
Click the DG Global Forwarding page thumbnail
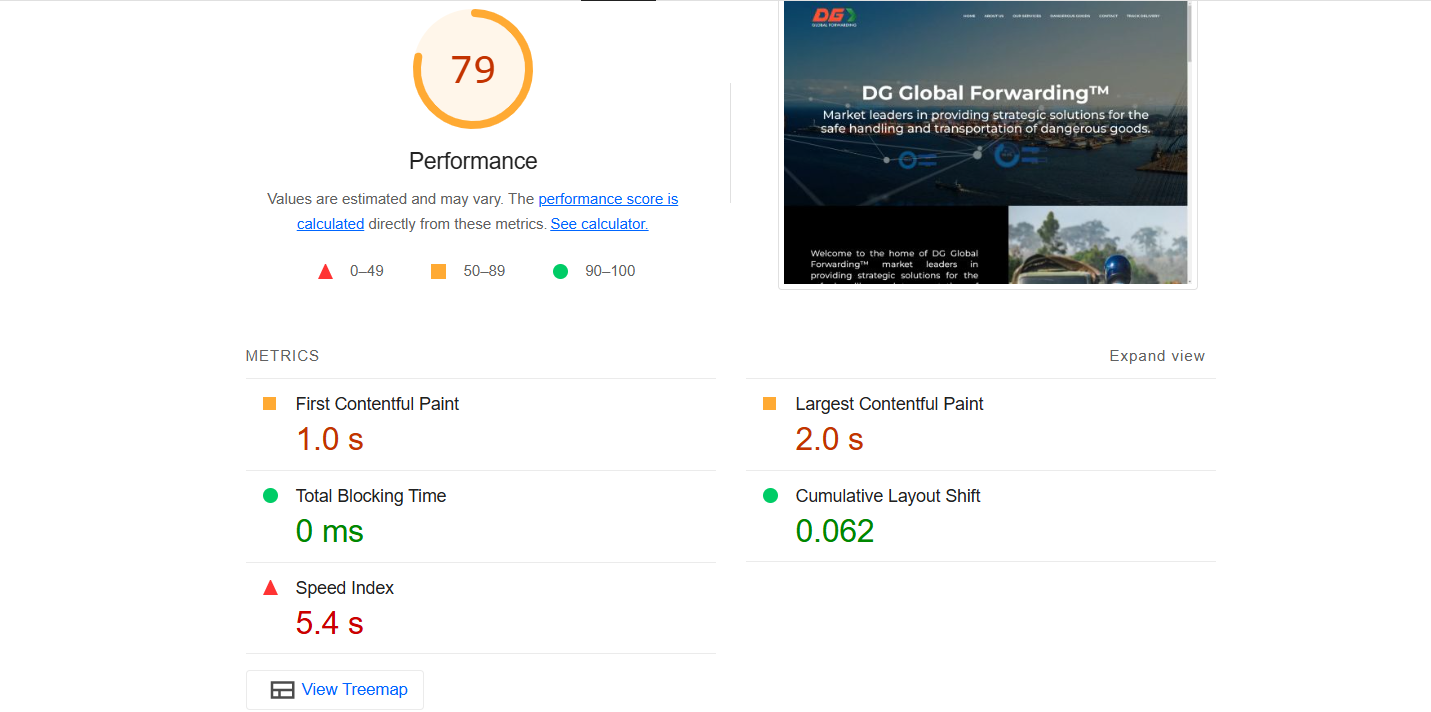click(x=986, y=143)
